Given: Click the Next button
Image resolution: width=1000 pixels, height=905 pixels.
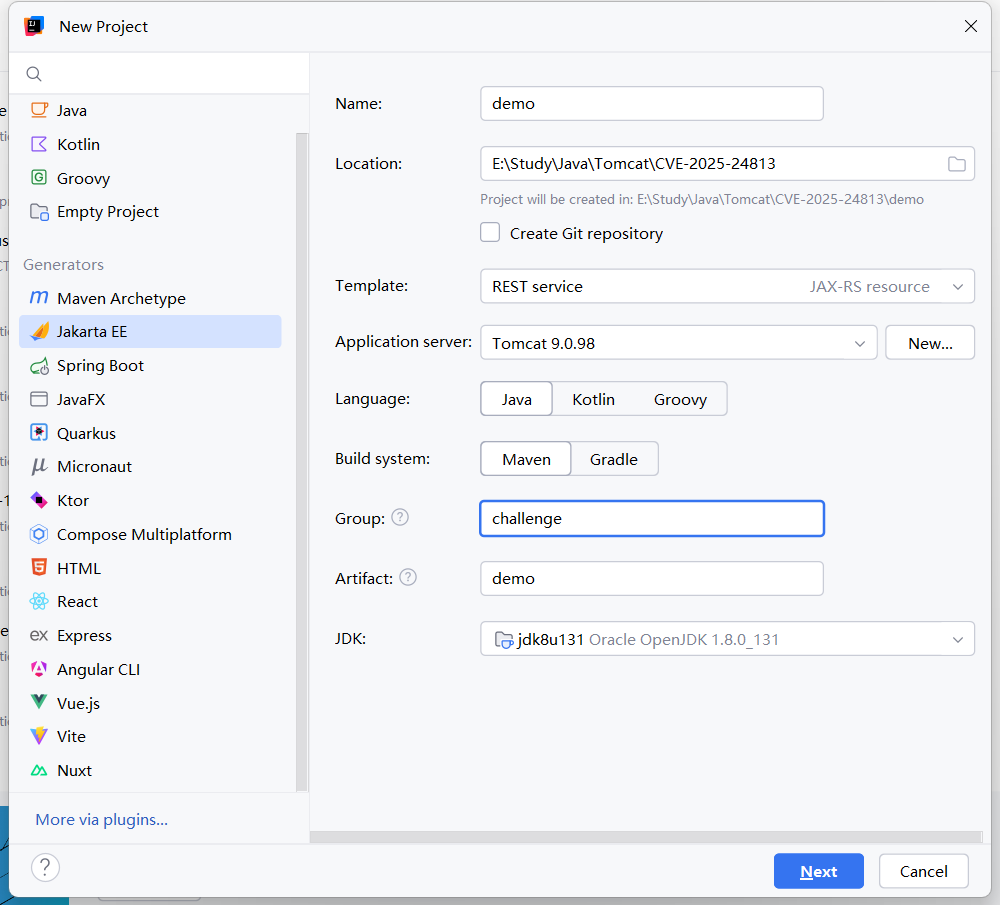Looking at the screenshot, I should (x=818, y=871).
